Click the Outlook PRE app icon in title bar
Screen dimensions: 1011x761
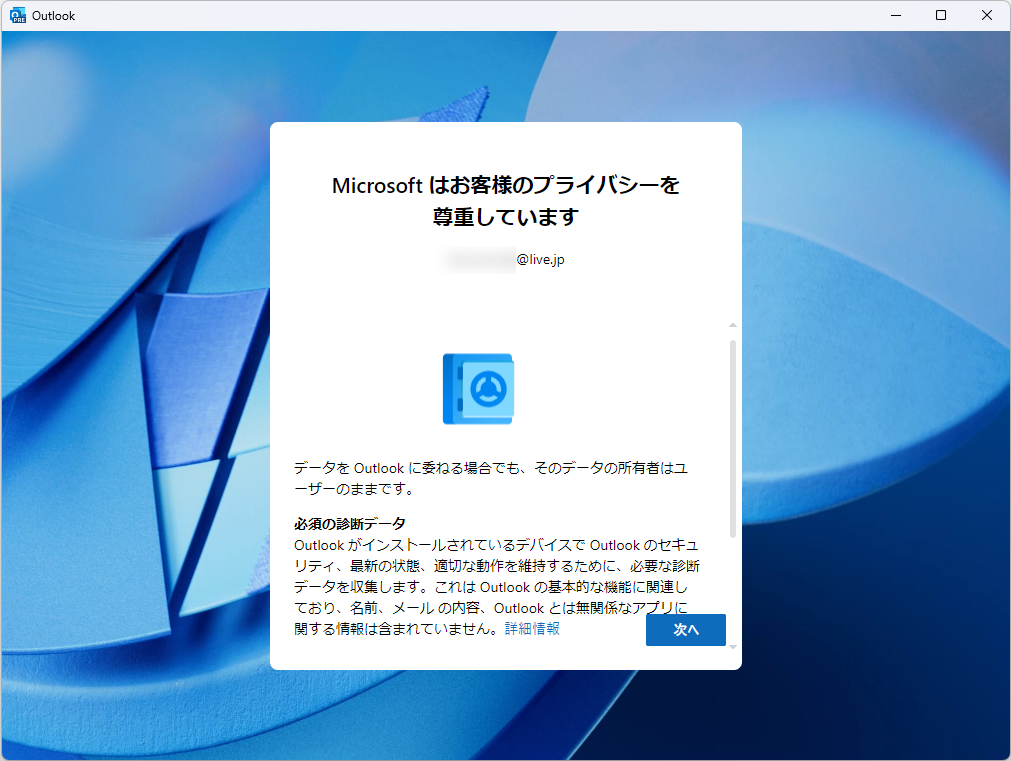(x=20, y=15)
